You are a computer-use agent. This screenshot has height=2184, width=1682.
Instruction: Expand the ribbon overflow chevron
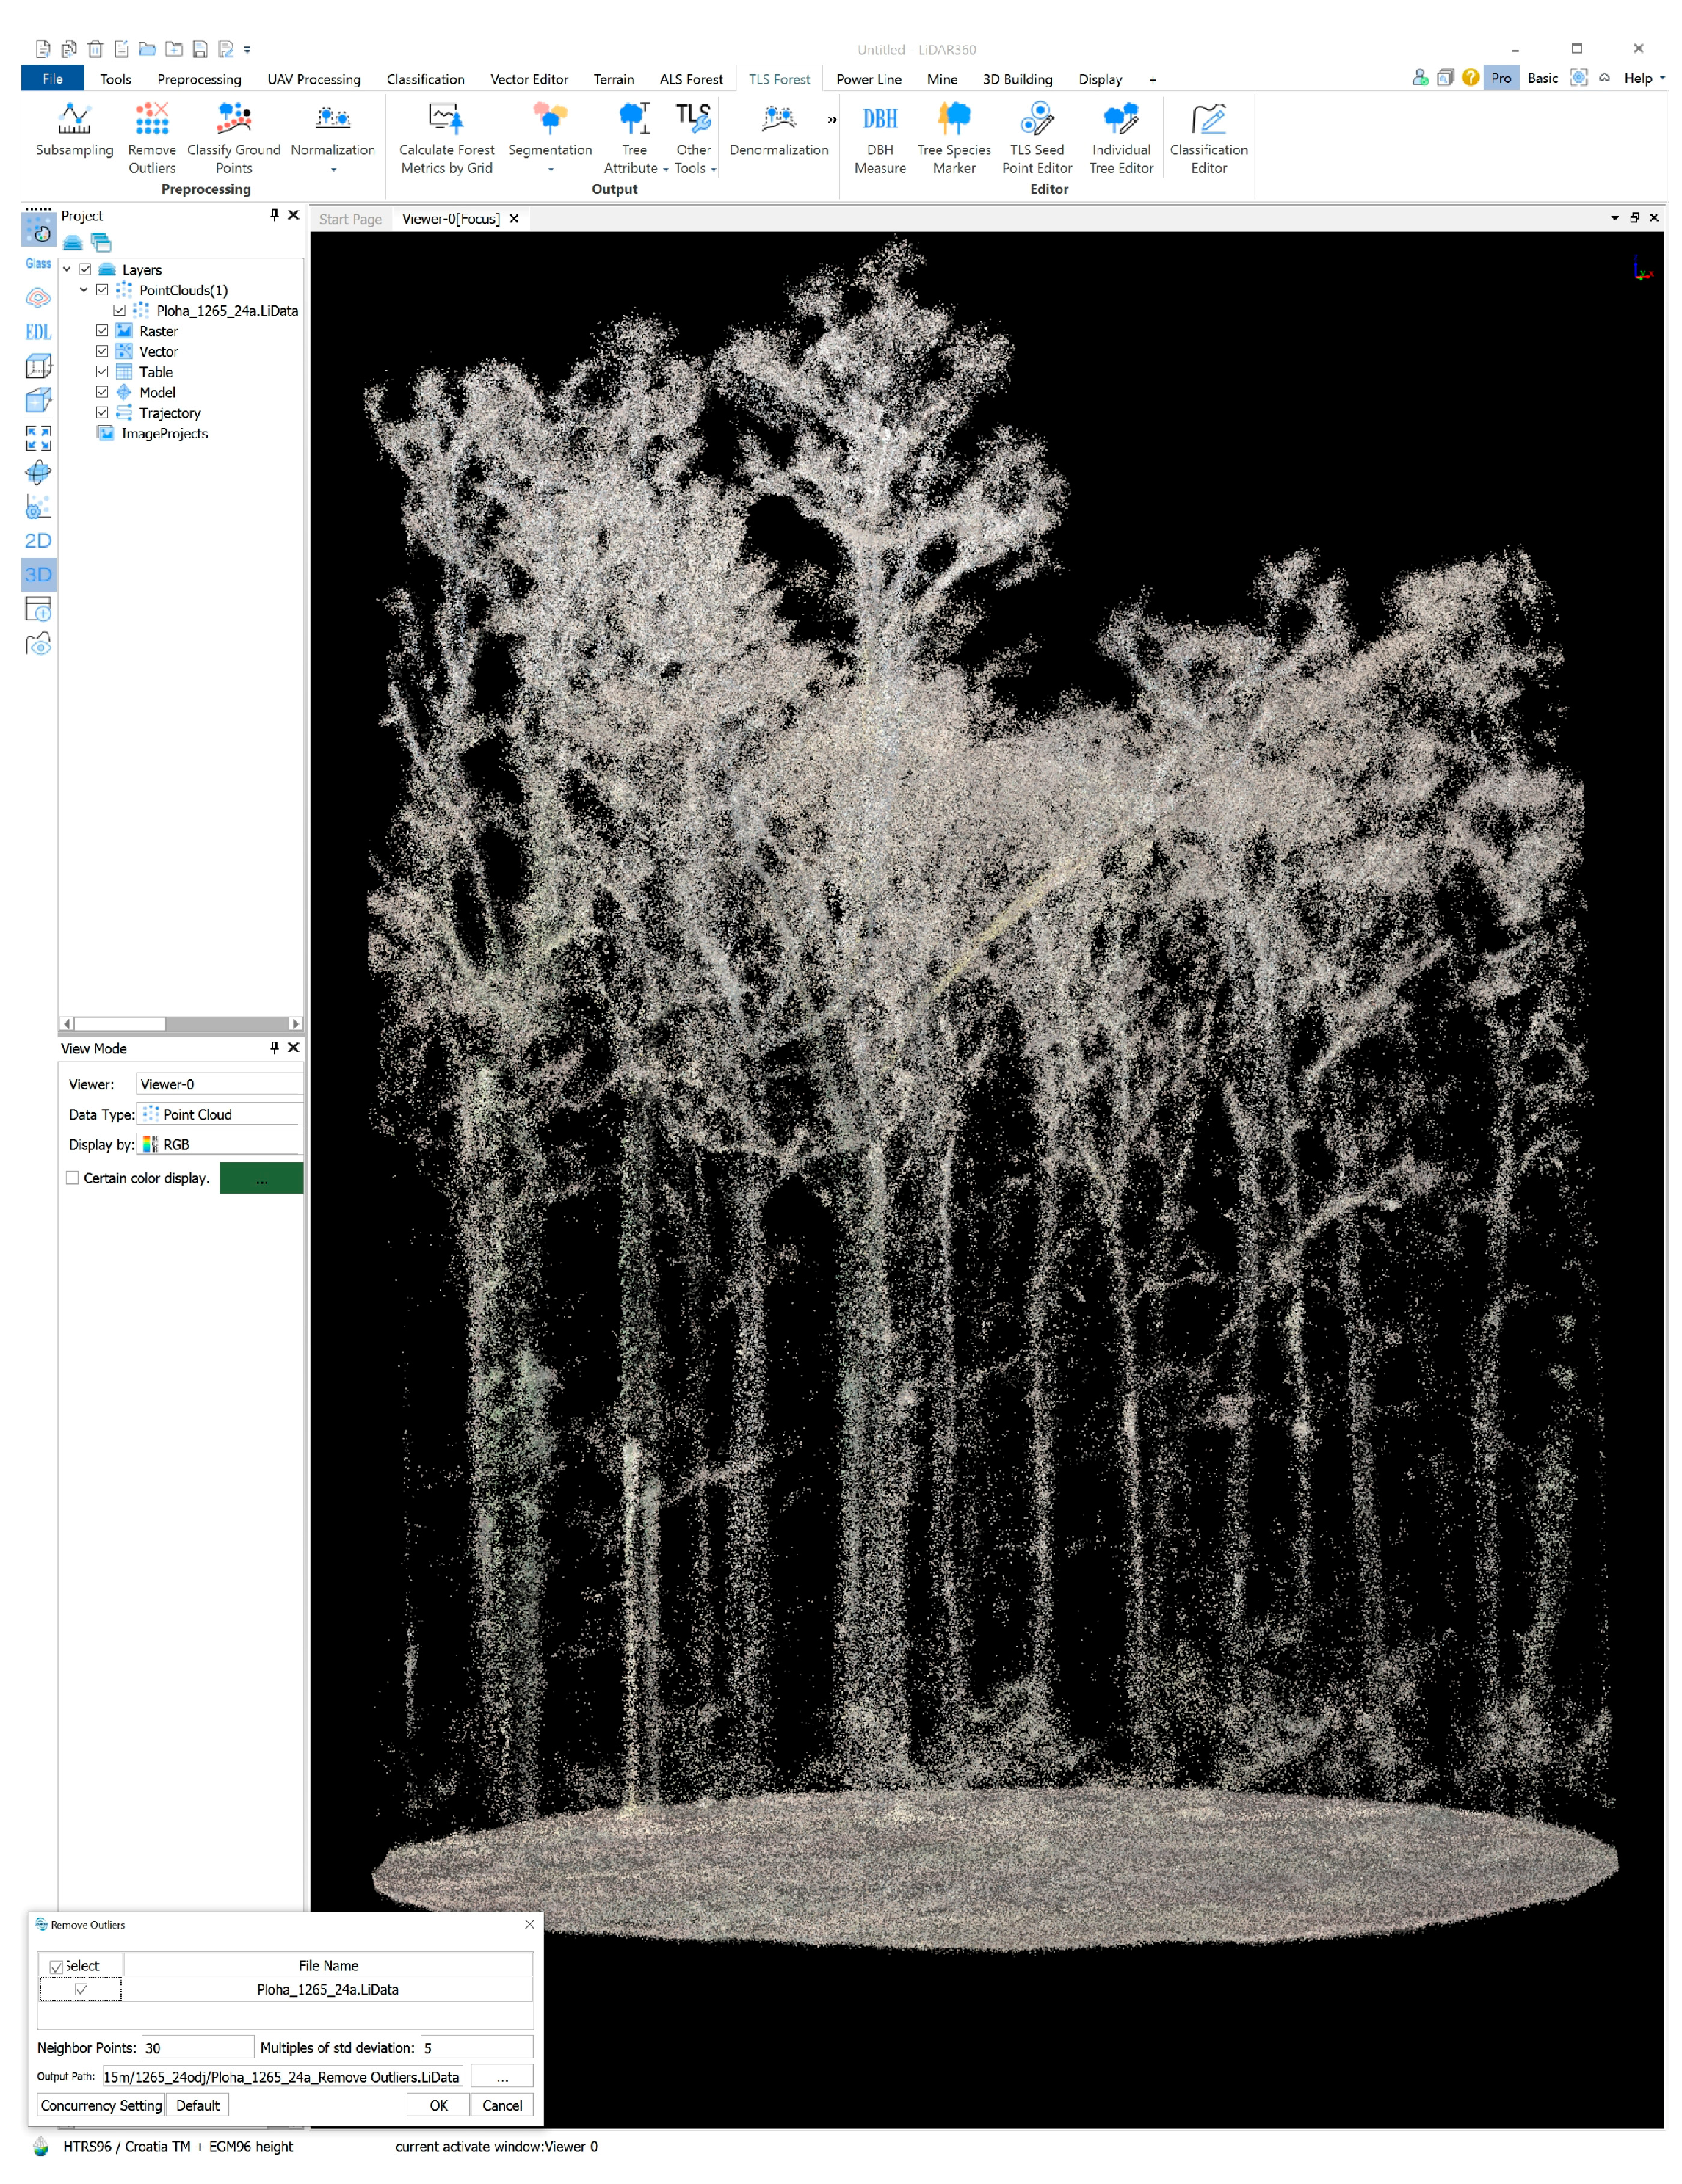(x=832, y=120)
